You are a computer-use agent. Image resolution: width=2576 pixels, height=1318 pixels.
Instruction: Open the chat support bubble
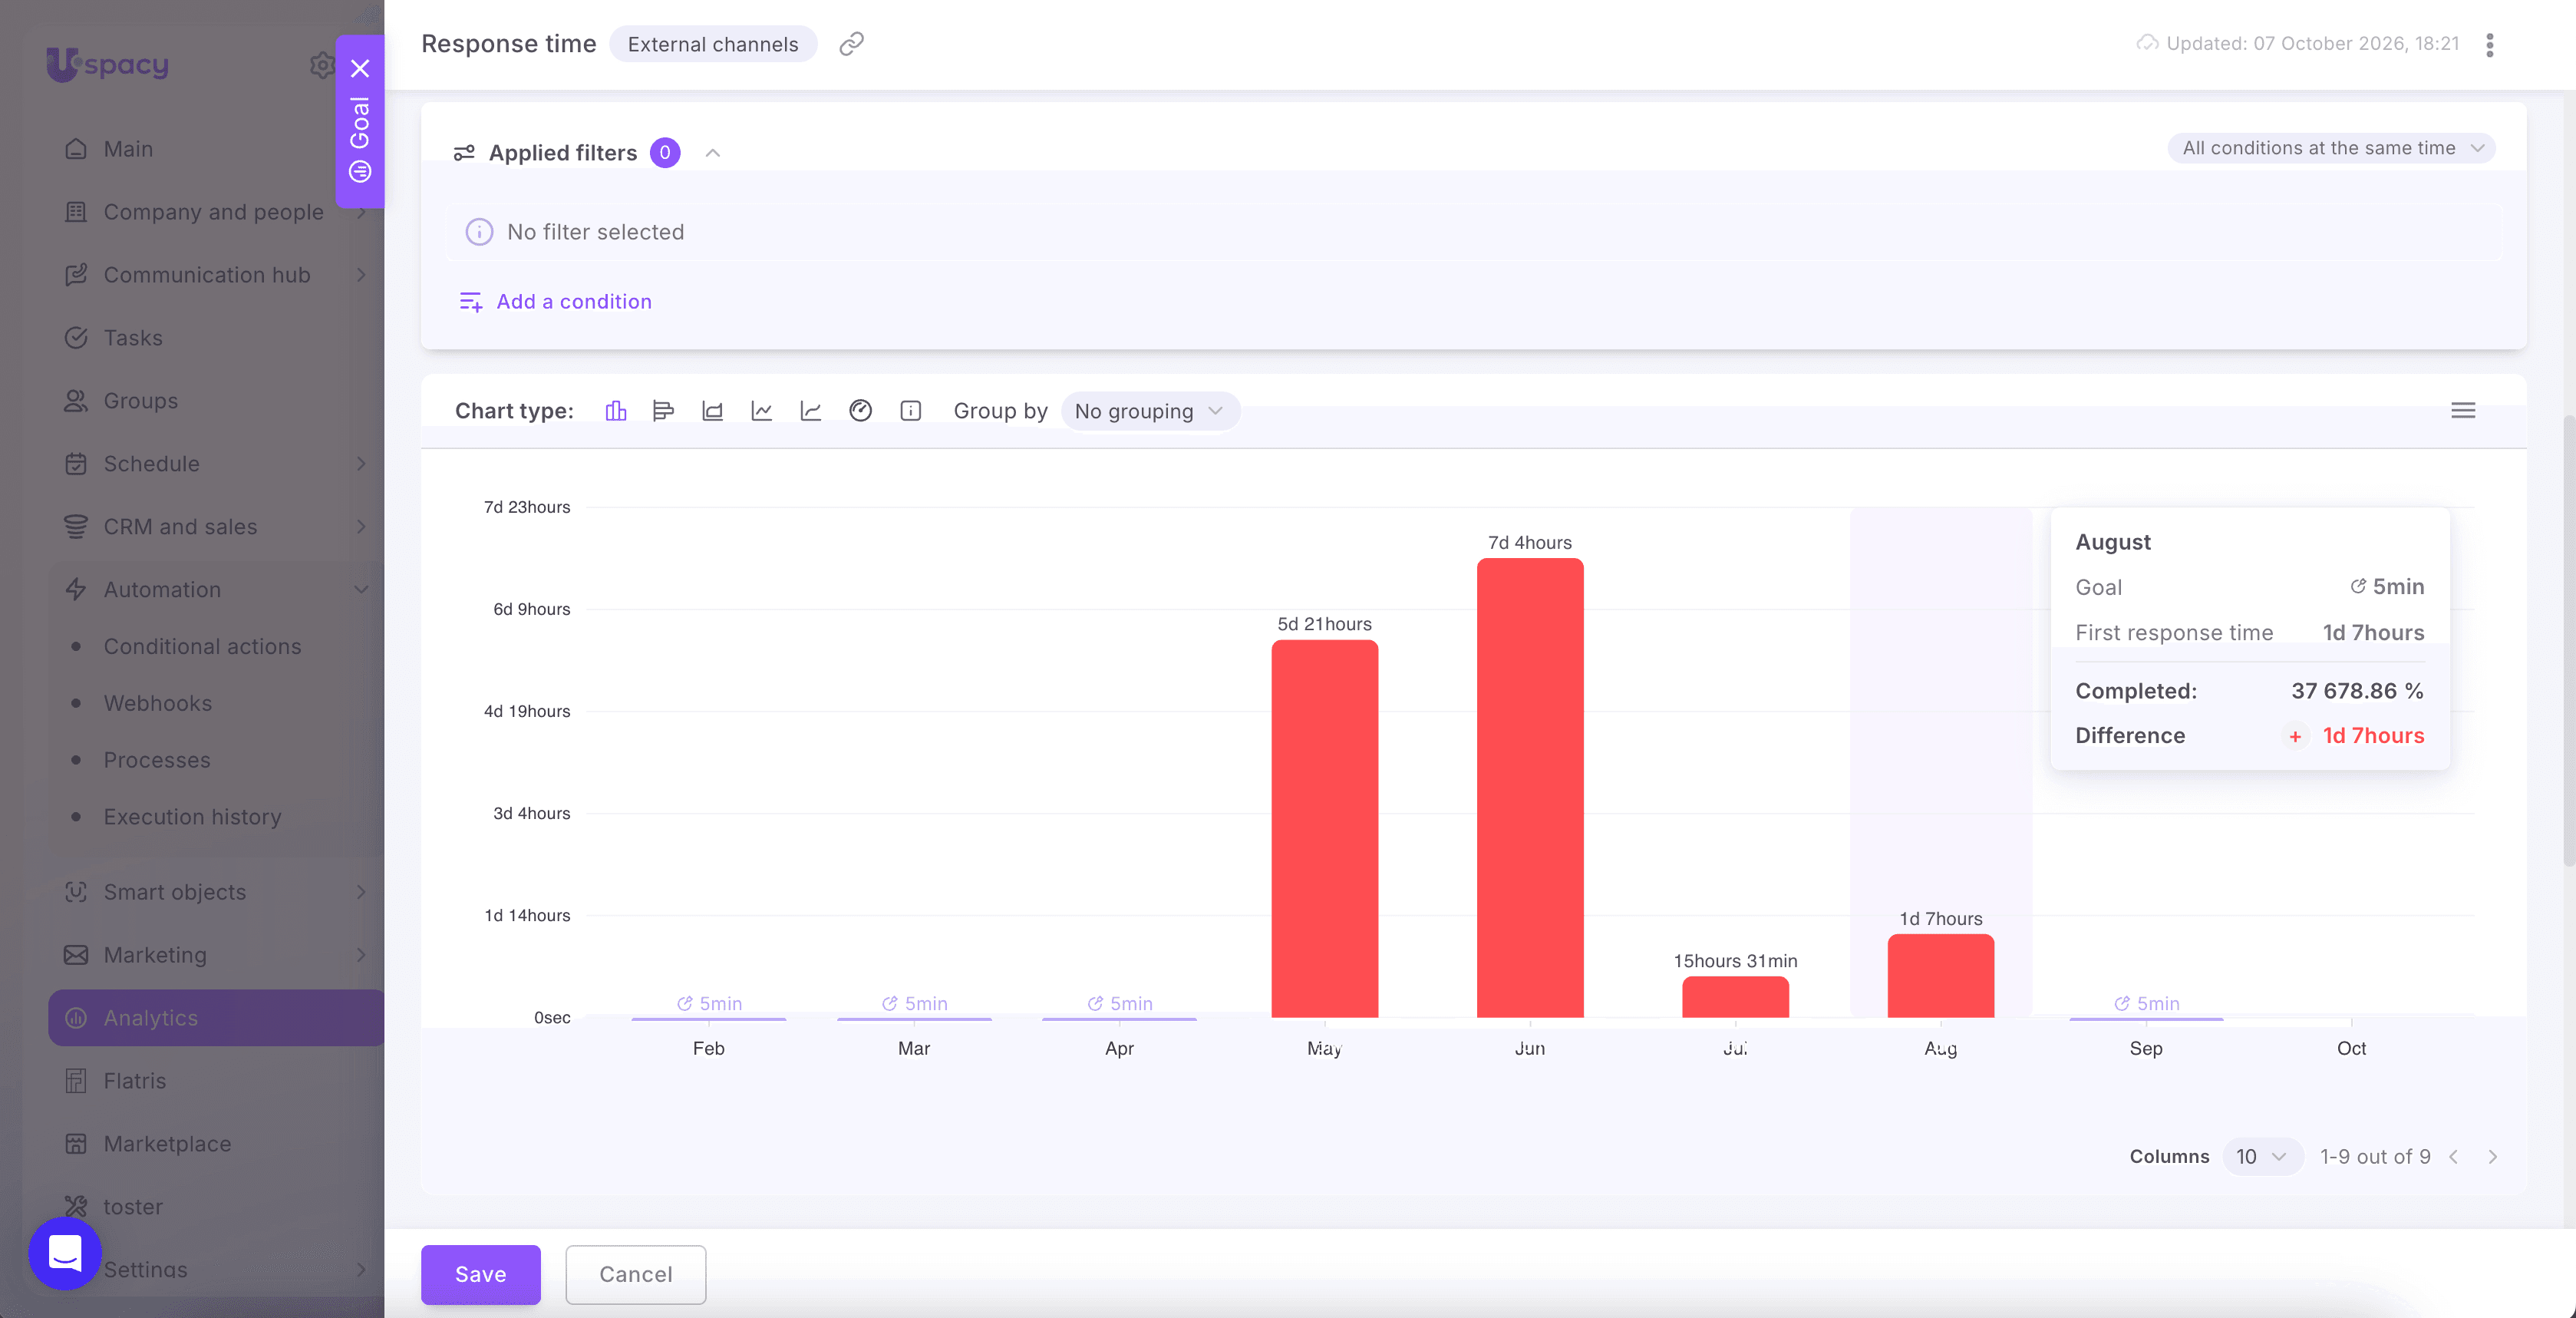(x=65, y=1253)
